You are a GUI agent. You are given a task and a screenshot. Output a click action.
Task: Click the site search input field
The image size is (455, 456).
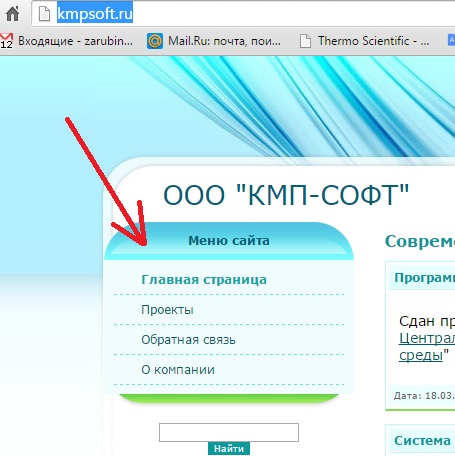pyautogui.click(x=229, y=432)
